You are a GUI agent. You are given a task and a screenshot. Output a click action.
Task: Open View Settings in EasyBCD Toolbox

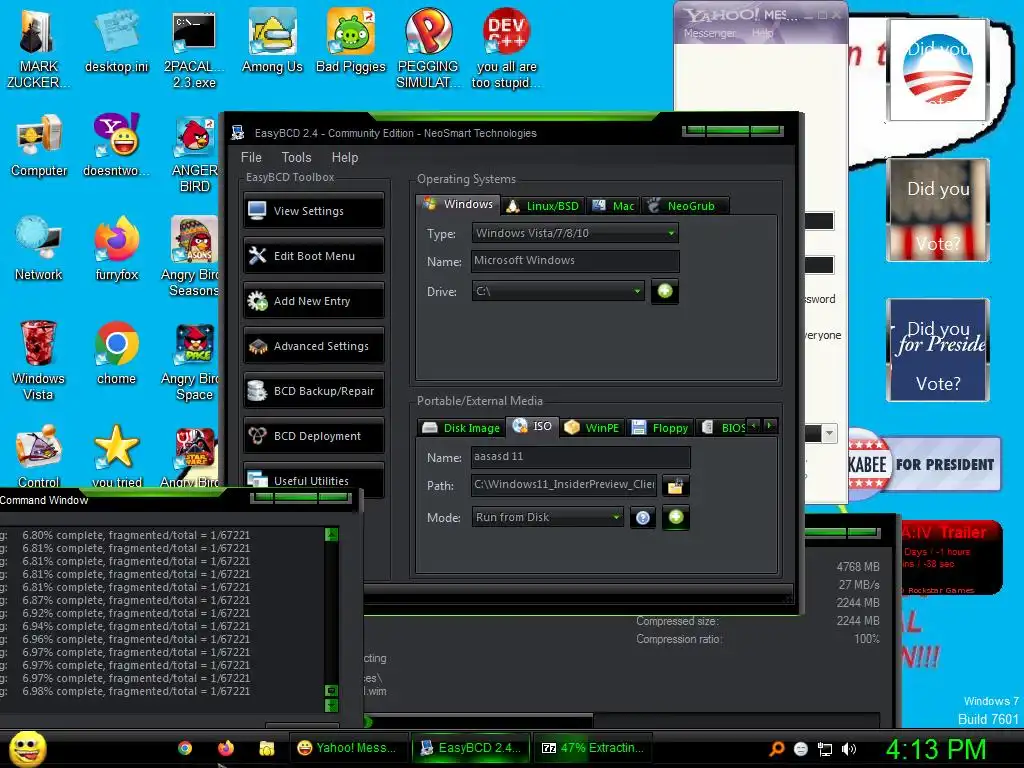313,210
